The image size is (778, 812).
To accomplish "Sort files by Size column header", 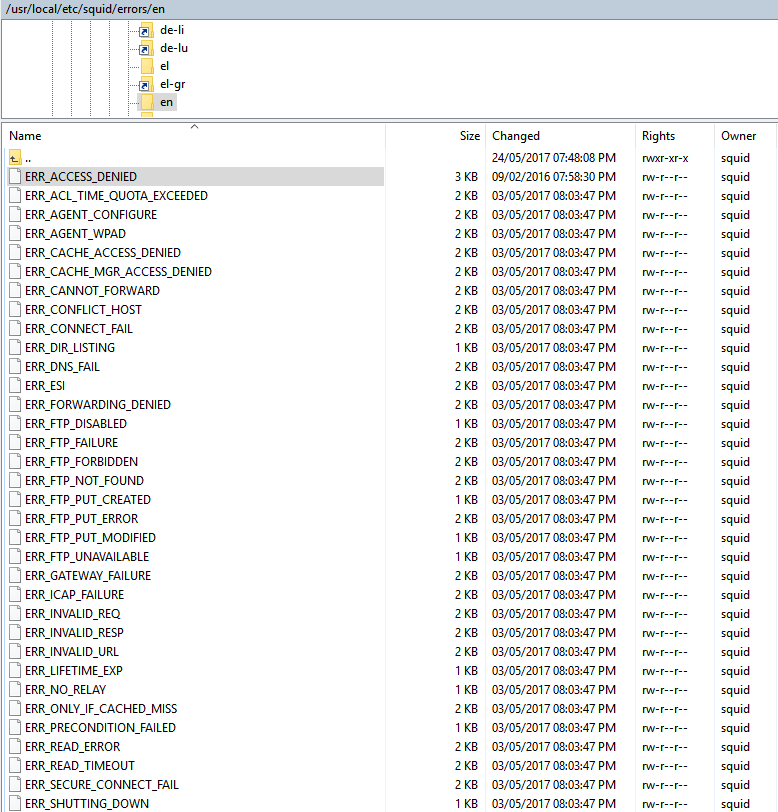I will pyautogui.click(x=436, y=136).
